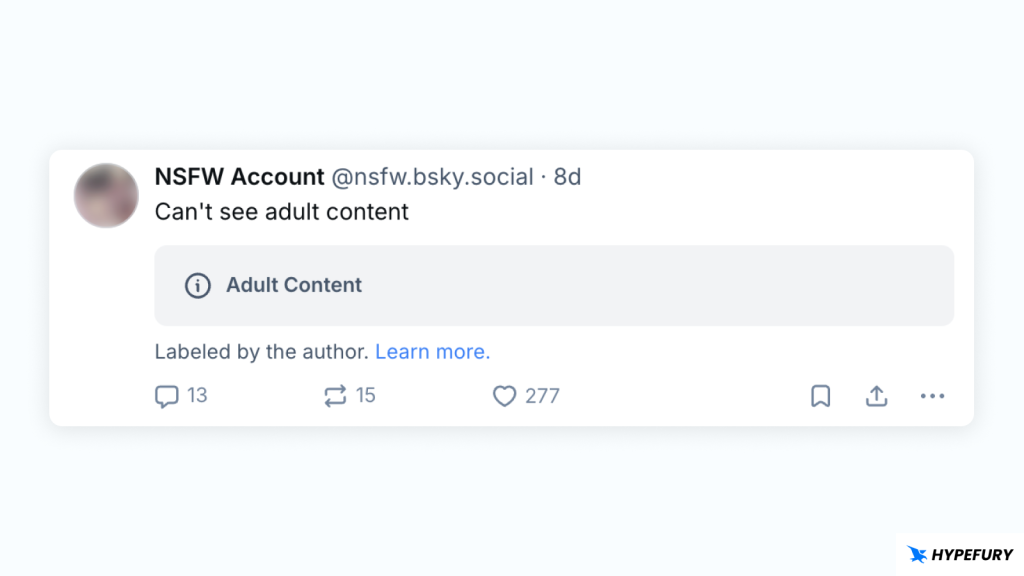Click the bookmark icon to save the post
Viewport: 1024px width, 576px height.
tap(820, 395)
